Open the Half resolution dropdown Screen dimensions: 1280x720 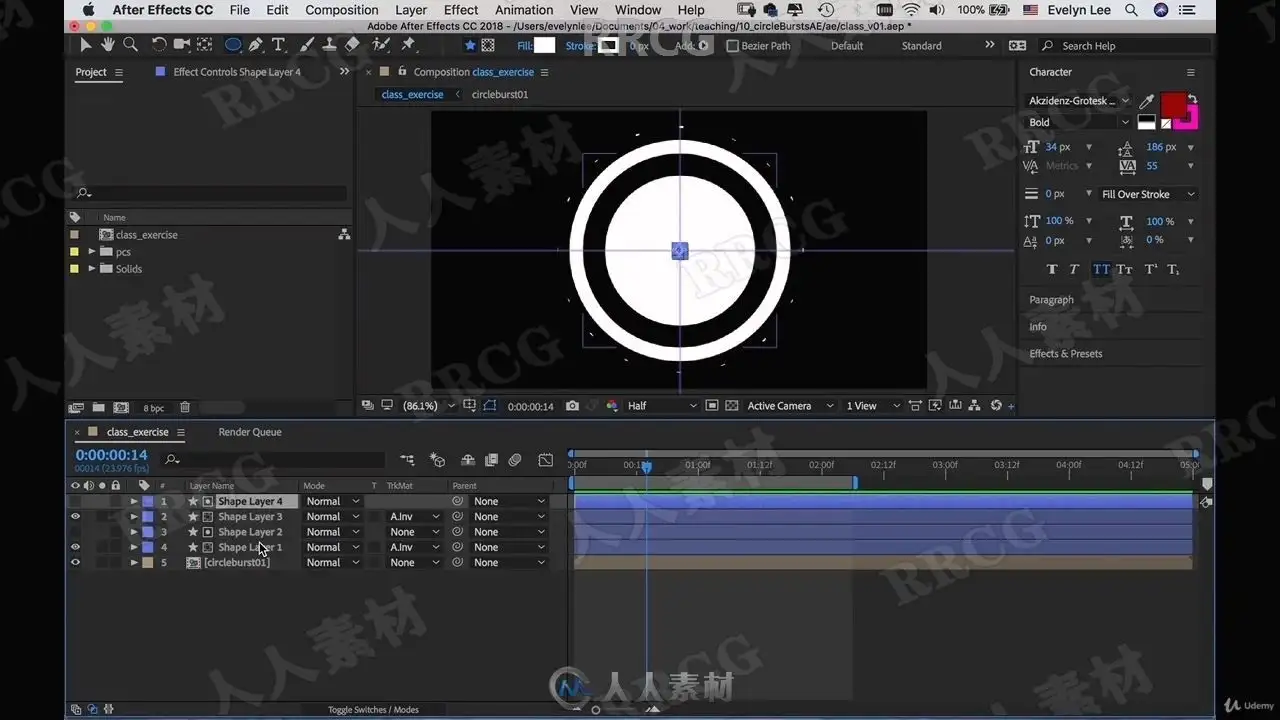coord(661,406)
